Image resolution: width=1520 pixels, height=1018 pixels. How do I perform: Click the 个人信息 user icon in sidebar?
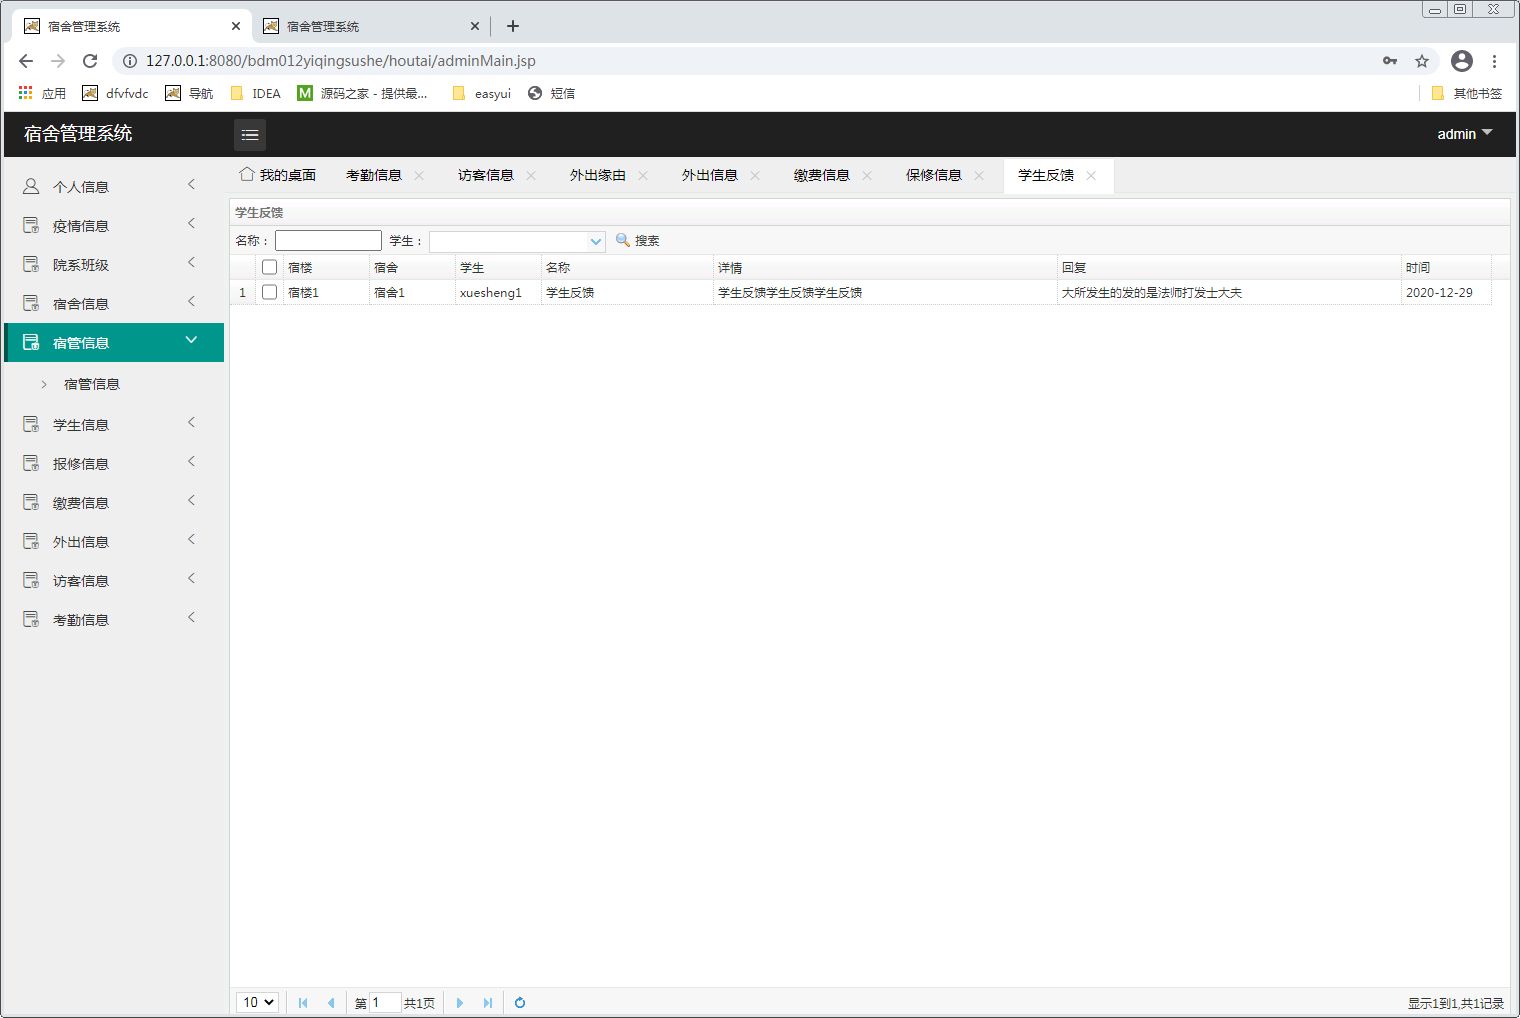pyautogui.click(x=31, y=186)
